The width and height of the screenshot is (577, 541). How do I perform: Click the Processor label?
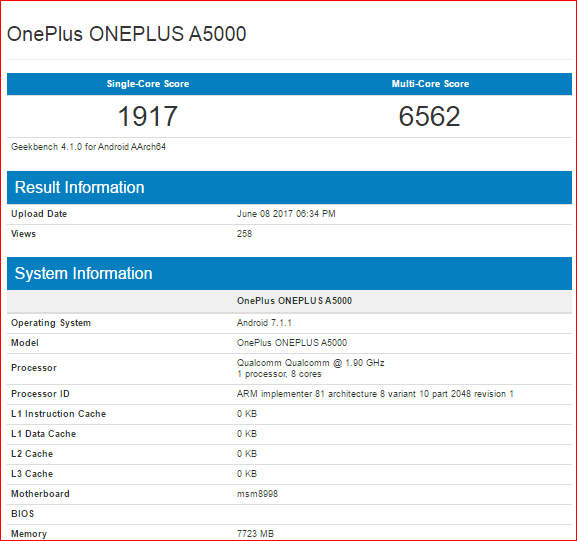click(34, 368)
